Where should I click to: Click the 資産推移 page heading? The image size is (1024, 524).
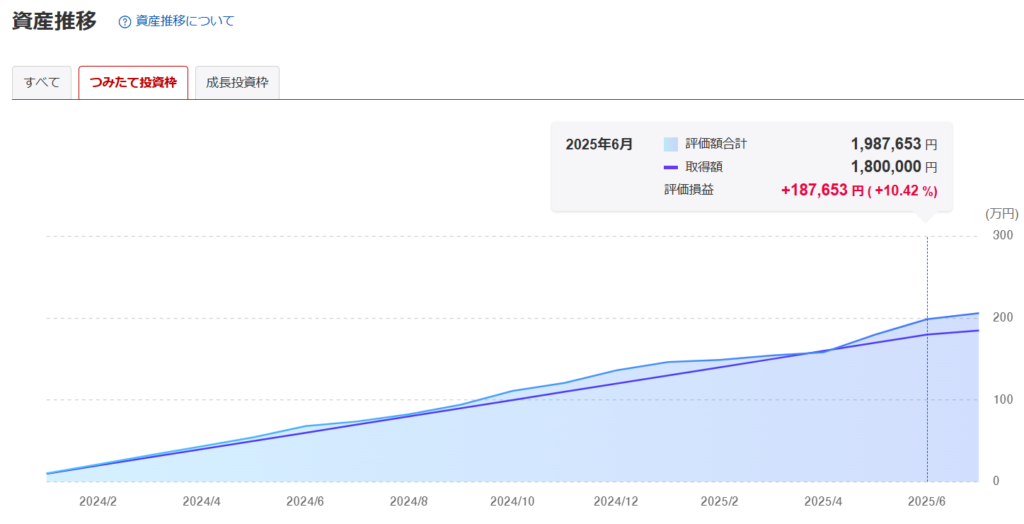point(54,21)
